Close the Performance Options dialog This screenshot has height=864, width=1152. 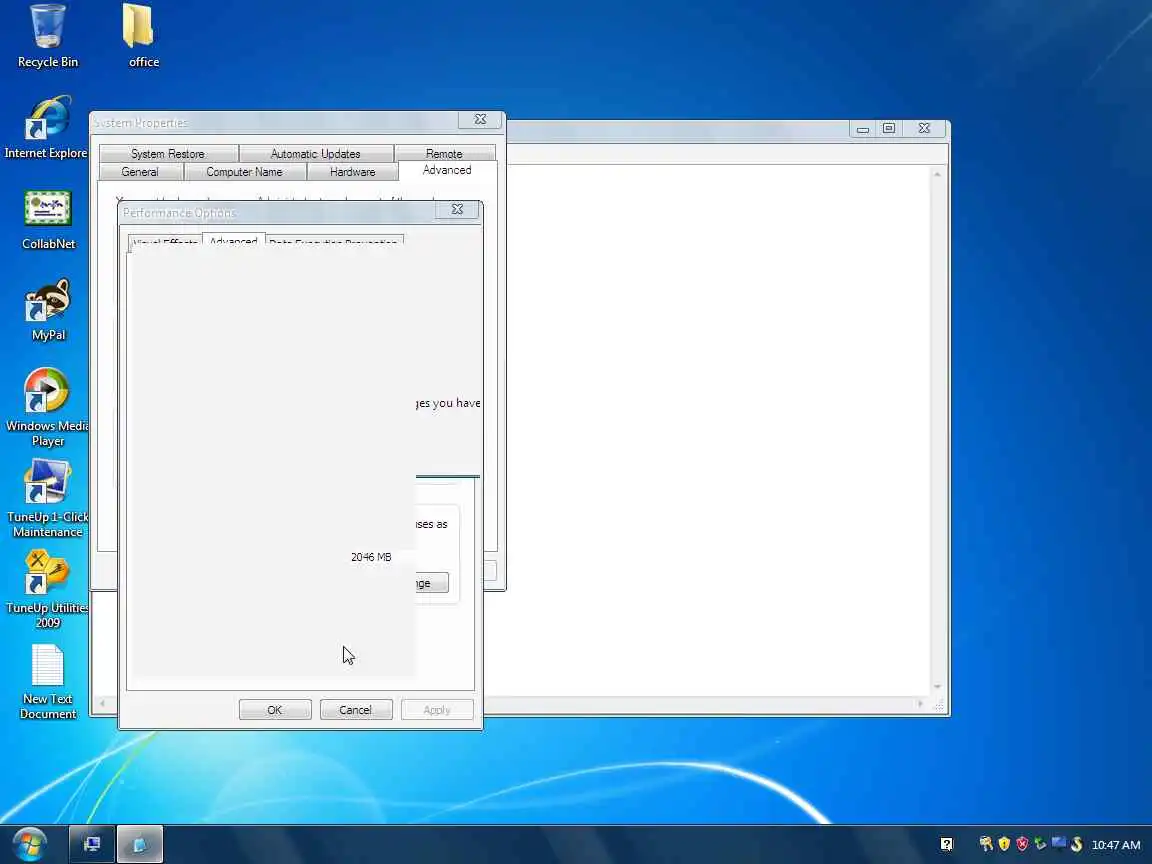pos(457,209)
